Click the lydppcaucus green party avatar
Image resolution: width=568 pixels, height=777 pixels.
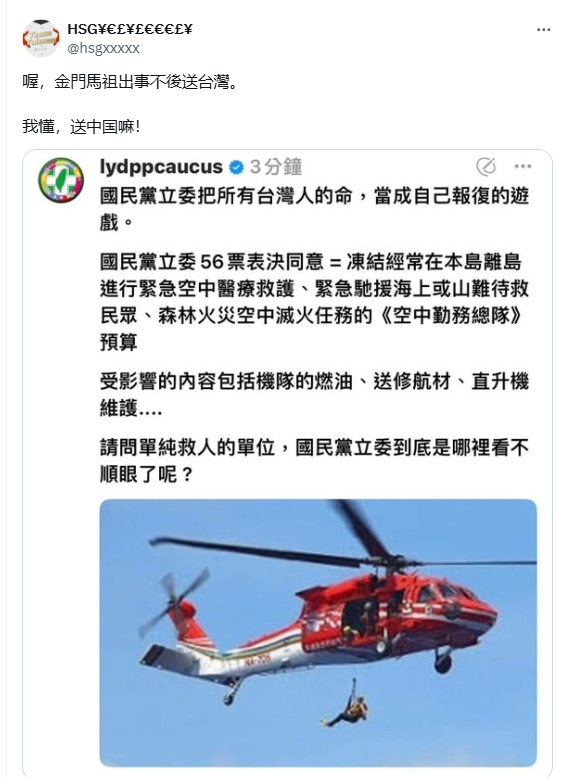click(61, 180)
